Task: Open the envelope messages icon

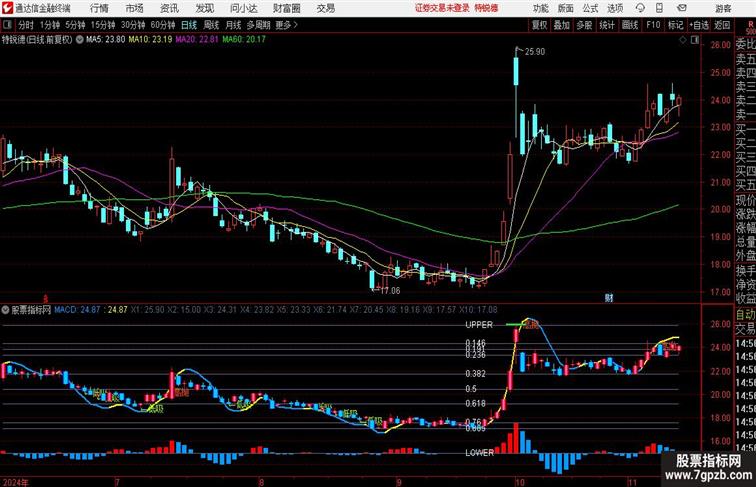Action: 682,8
